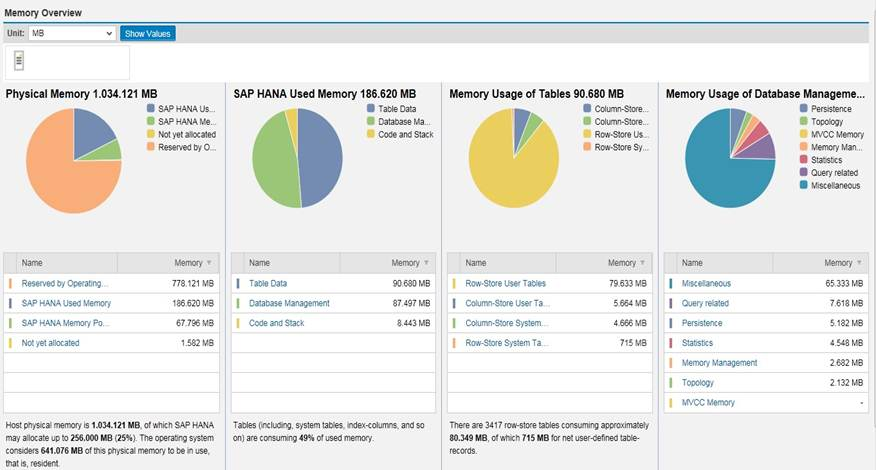Sort Memory Usage of Tables by Memory column
The height and width of the screenshot is (470, 876).
click(603, 263)
